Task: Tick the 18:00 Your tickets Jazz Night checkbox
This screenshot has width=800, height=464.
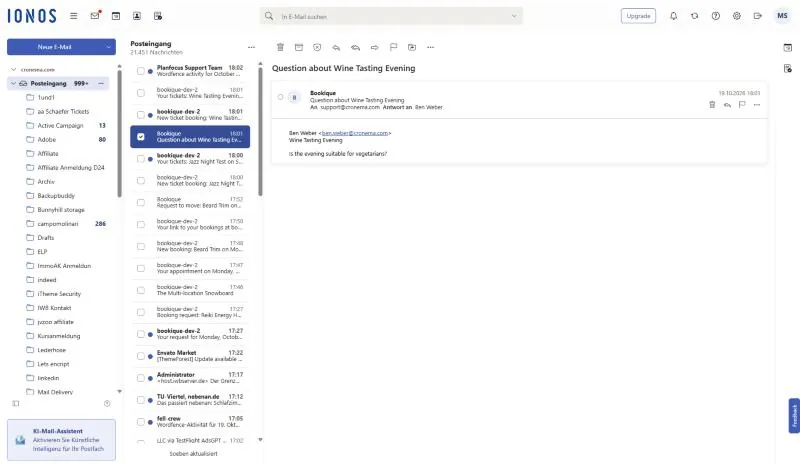Action: (x=141, y=159)
